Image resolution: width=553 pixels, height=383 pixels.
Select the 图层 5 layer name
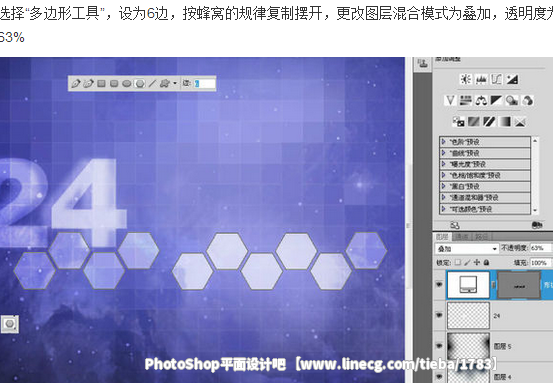[x=502, y=346]
